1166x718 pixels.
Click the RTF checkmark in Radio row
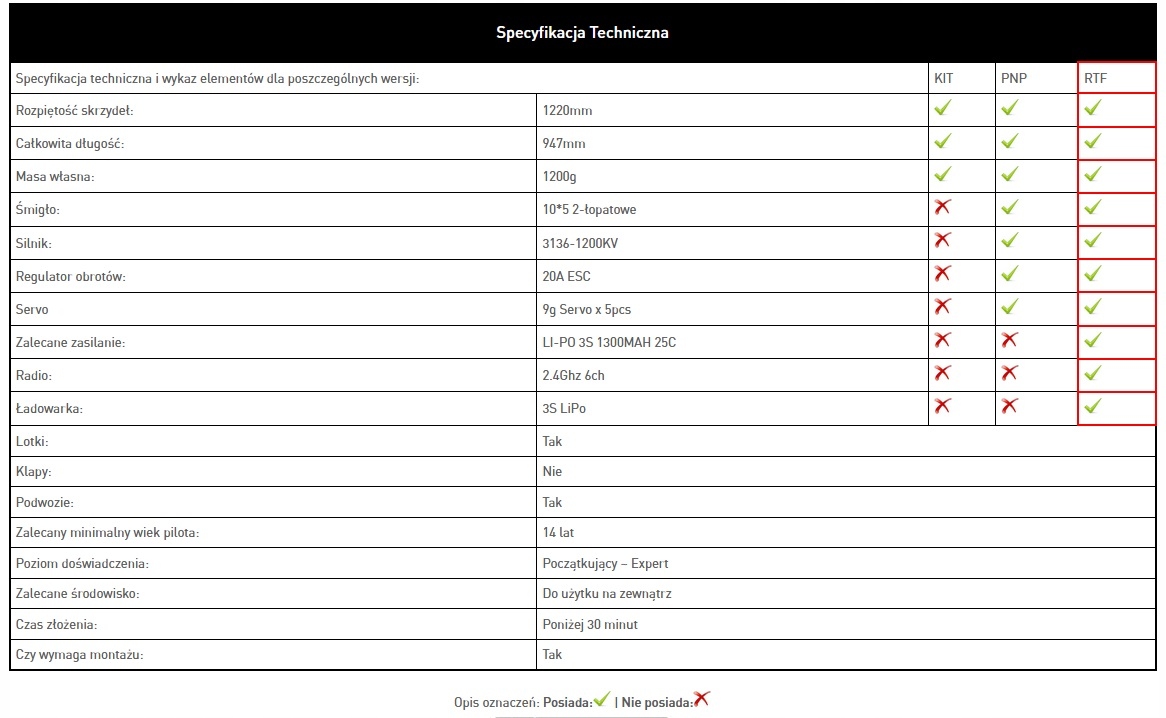point(1092,373)
